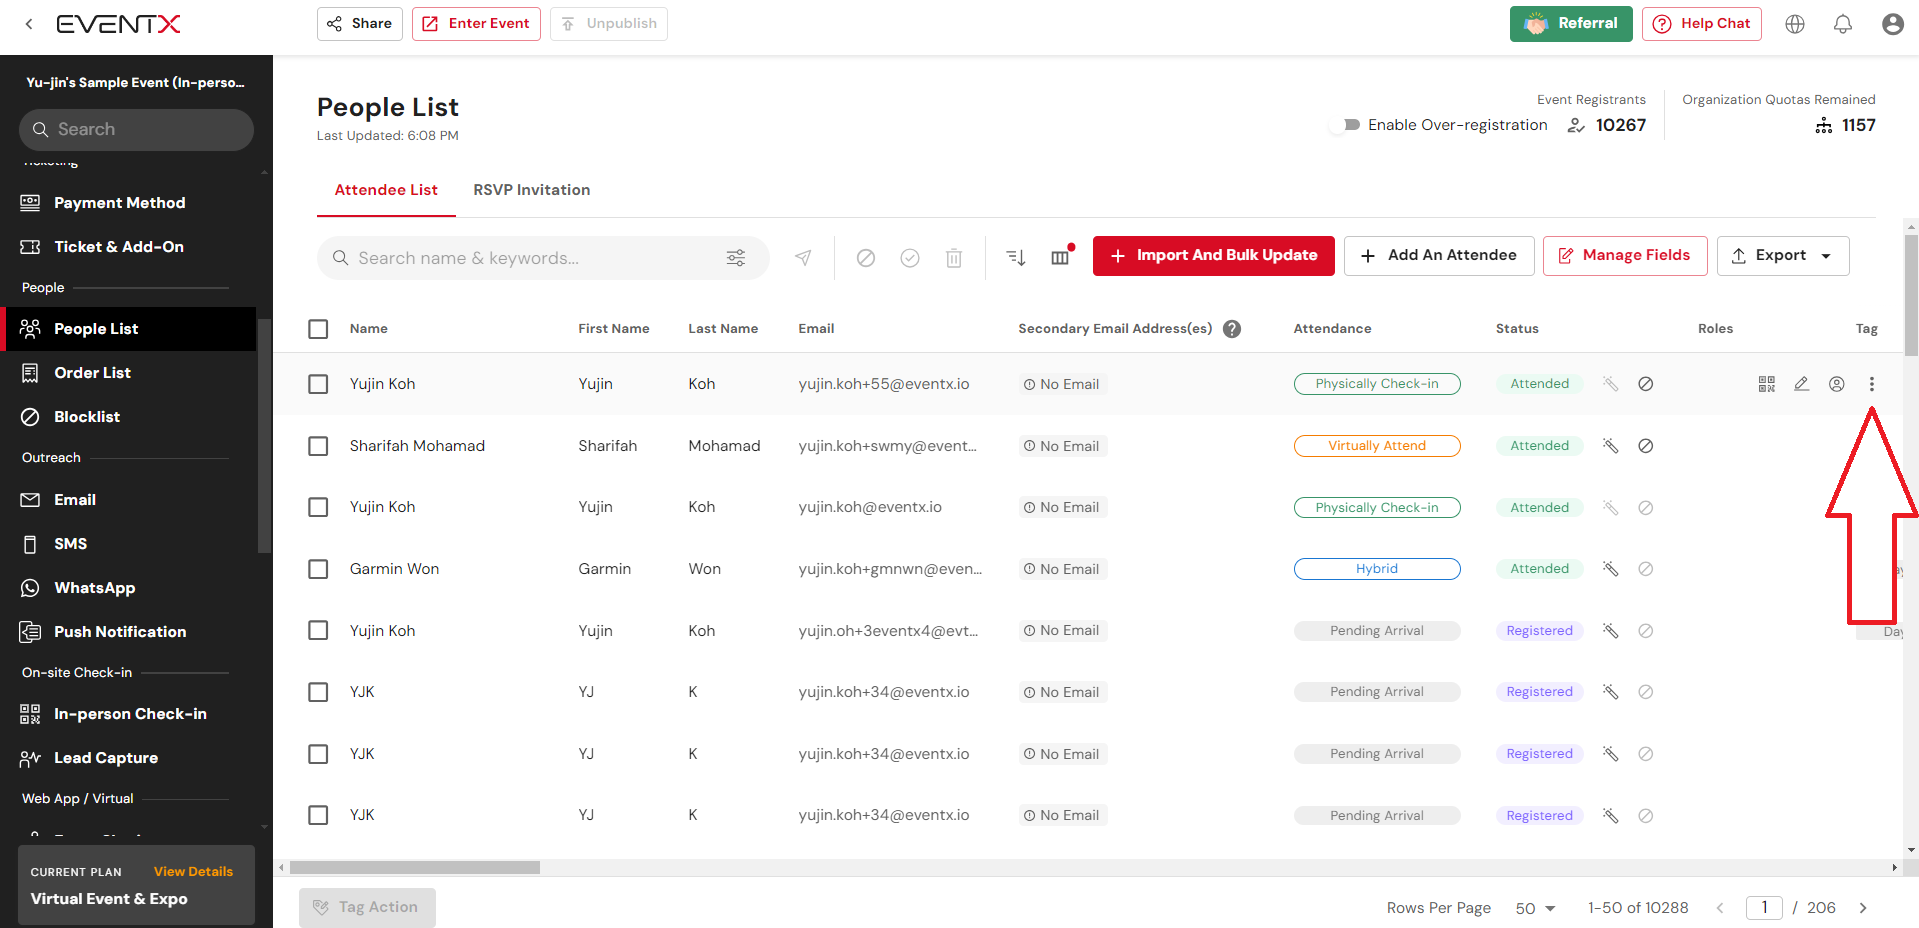1919x928 pixels.
Task: Check the first YJK row checkbox
Action: (x=318, y=692)
